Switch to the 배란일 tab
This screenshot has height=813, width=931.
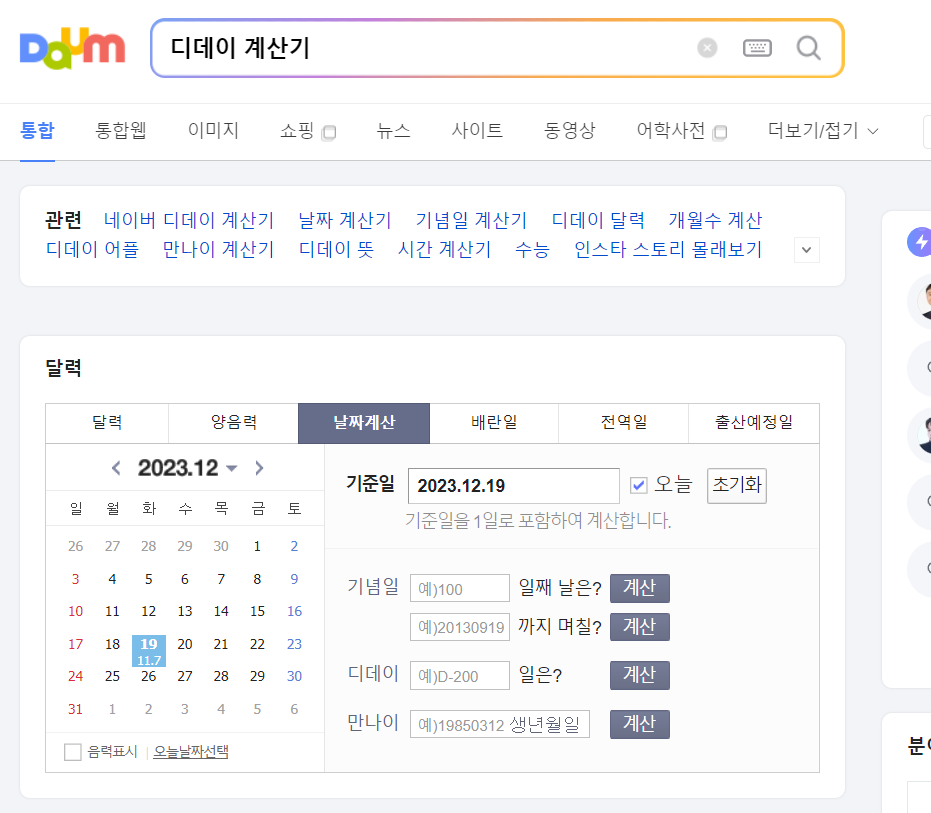tap(493, 423)
